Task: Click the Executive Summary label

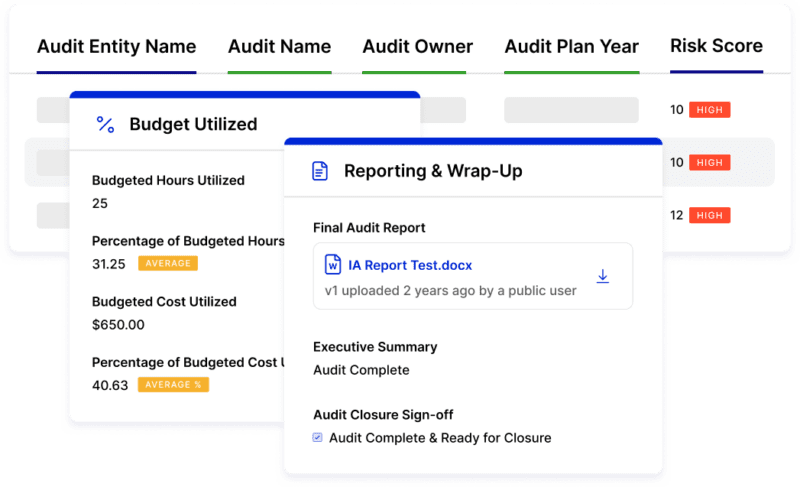Action: click(375, 347)
